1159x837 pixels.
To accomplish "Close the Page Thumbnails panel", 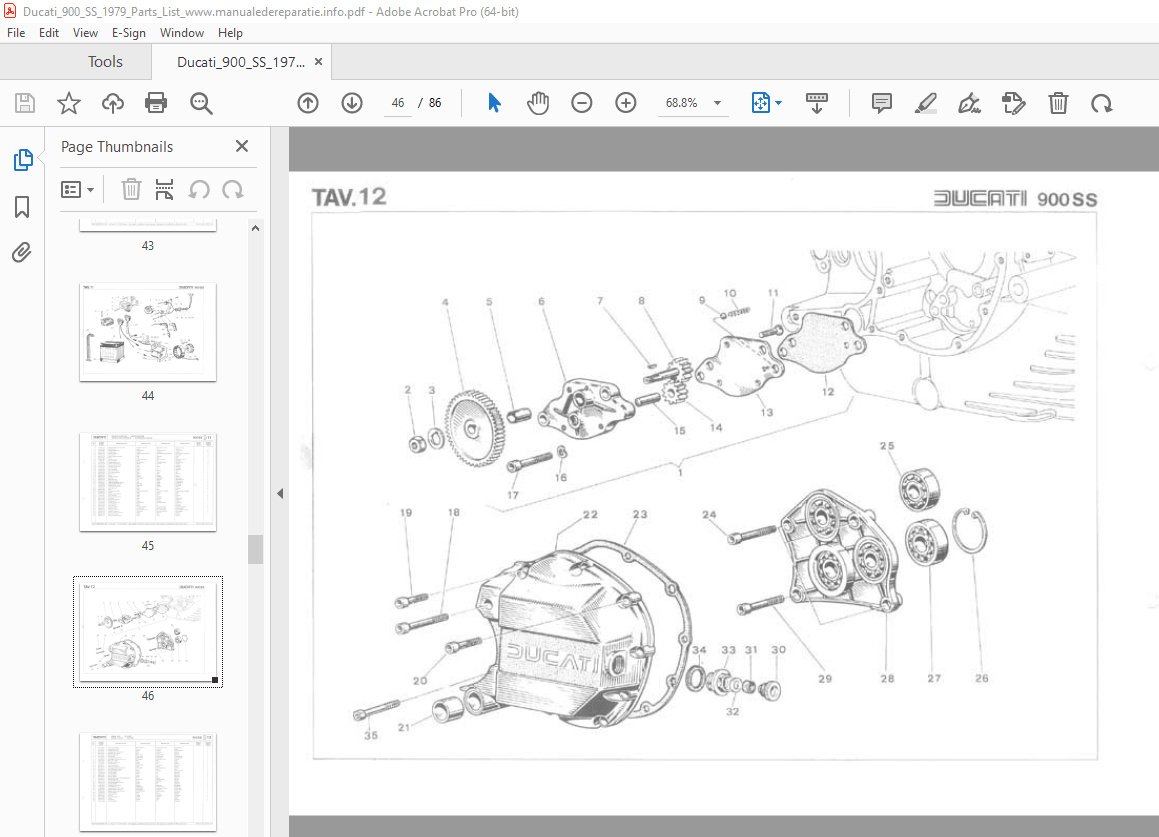I will [x=241, y=146].
